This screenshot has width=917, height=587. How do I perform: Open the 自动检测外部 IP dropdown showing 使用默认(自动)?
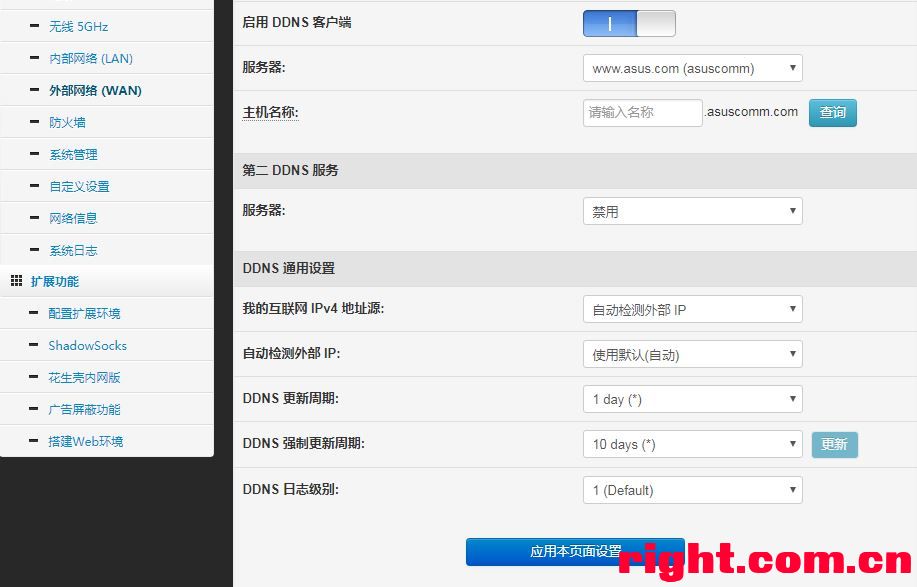click(692, 354)
